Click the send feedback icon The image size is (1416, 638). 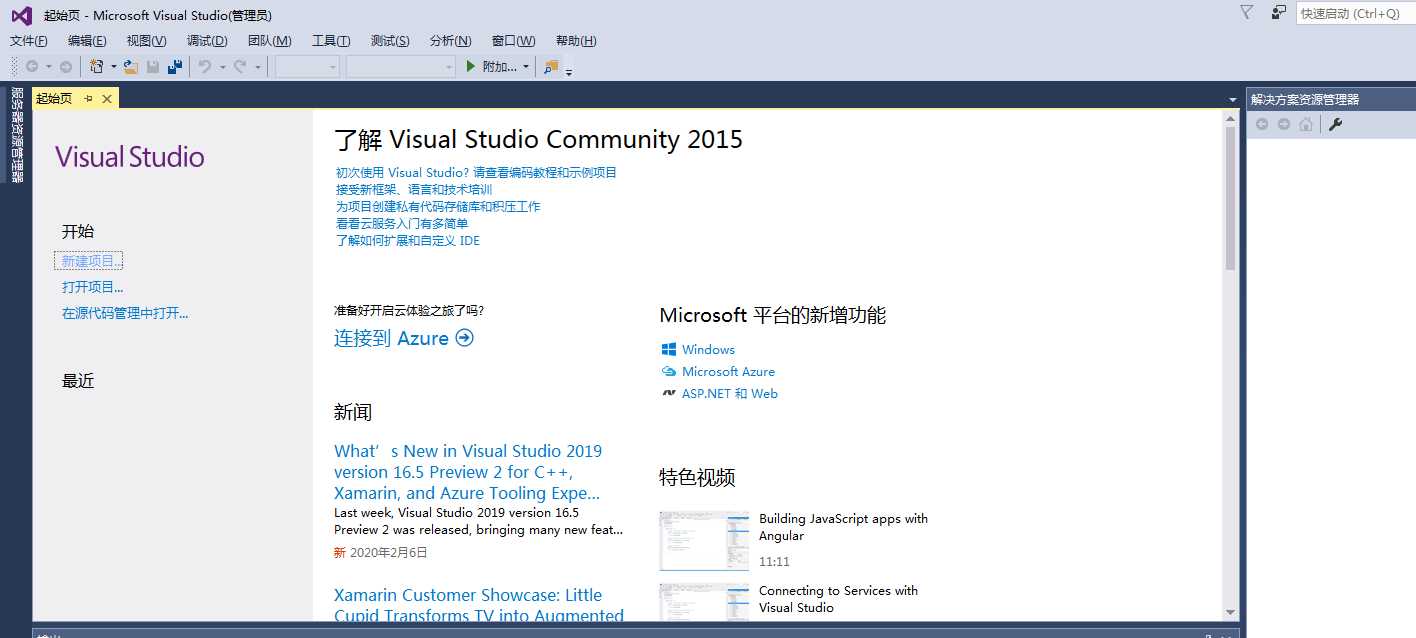pos(1279,12)
